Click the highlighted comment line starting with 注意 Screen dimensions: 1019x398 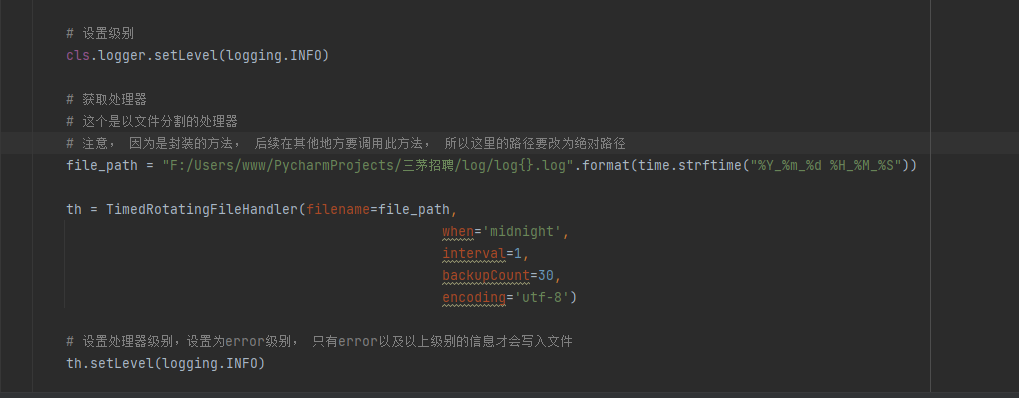[x=346, y=143]
